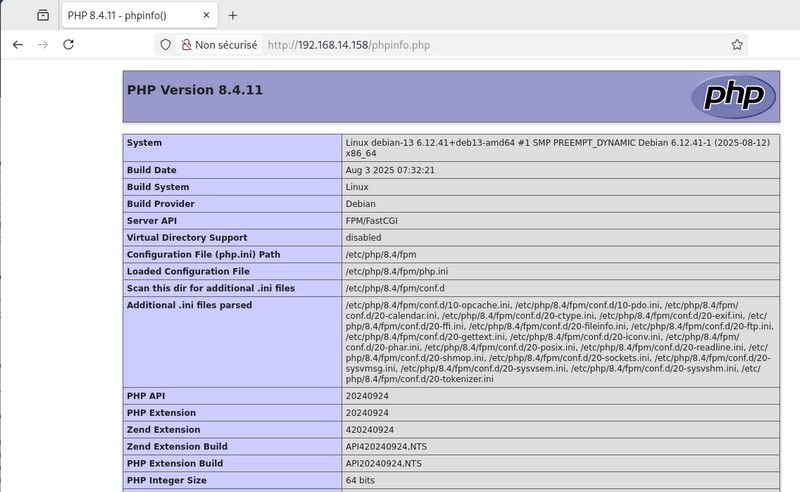
Task: Select the PHP 8.4.11 - phpinfo() tab
Action: point(130,15)
